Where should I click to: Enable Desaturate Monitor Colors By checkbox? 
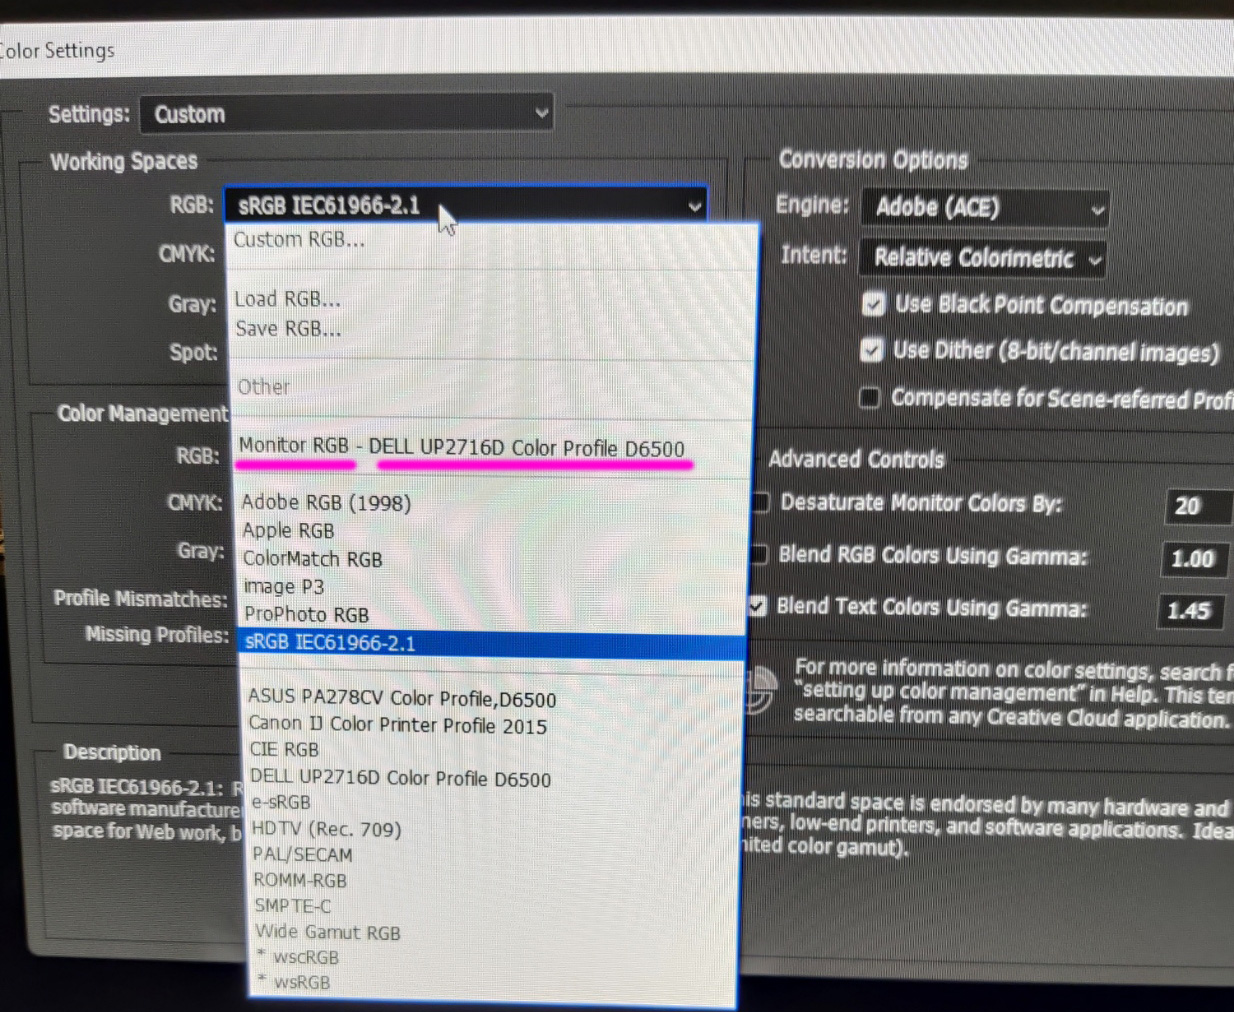point(760,502)
